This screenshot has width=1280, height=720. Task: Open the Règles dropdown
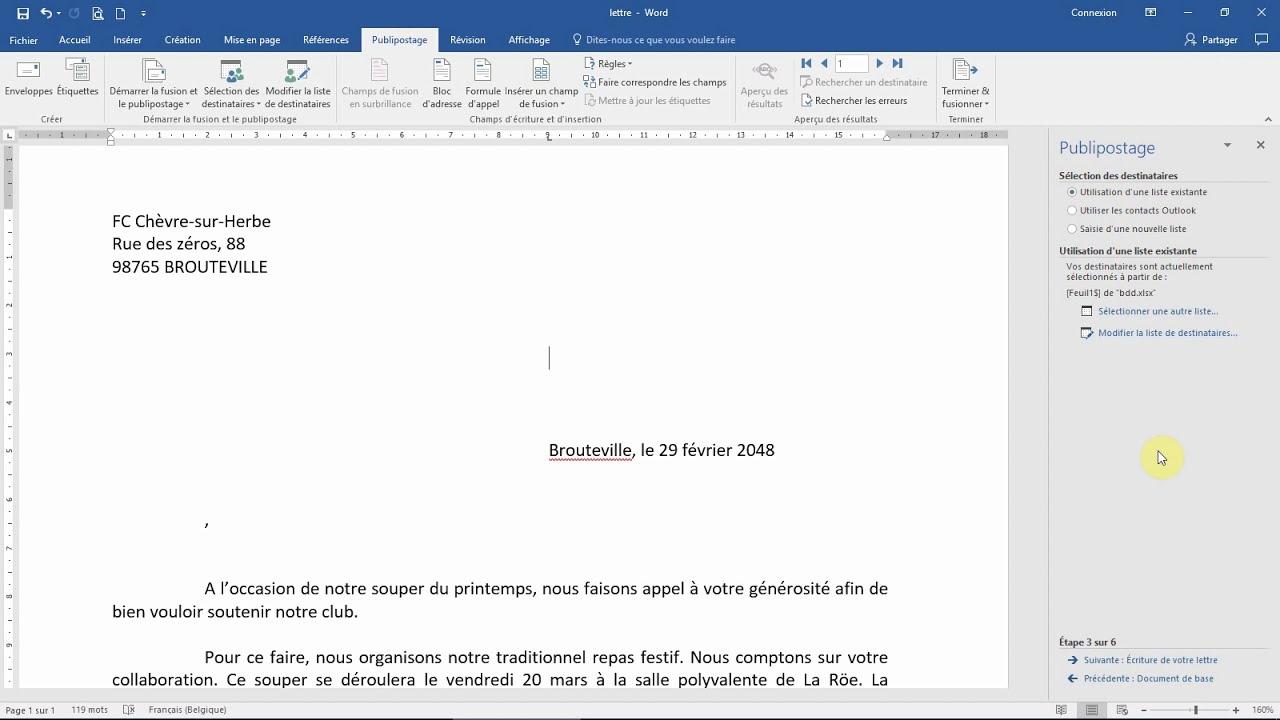(610, 63)
